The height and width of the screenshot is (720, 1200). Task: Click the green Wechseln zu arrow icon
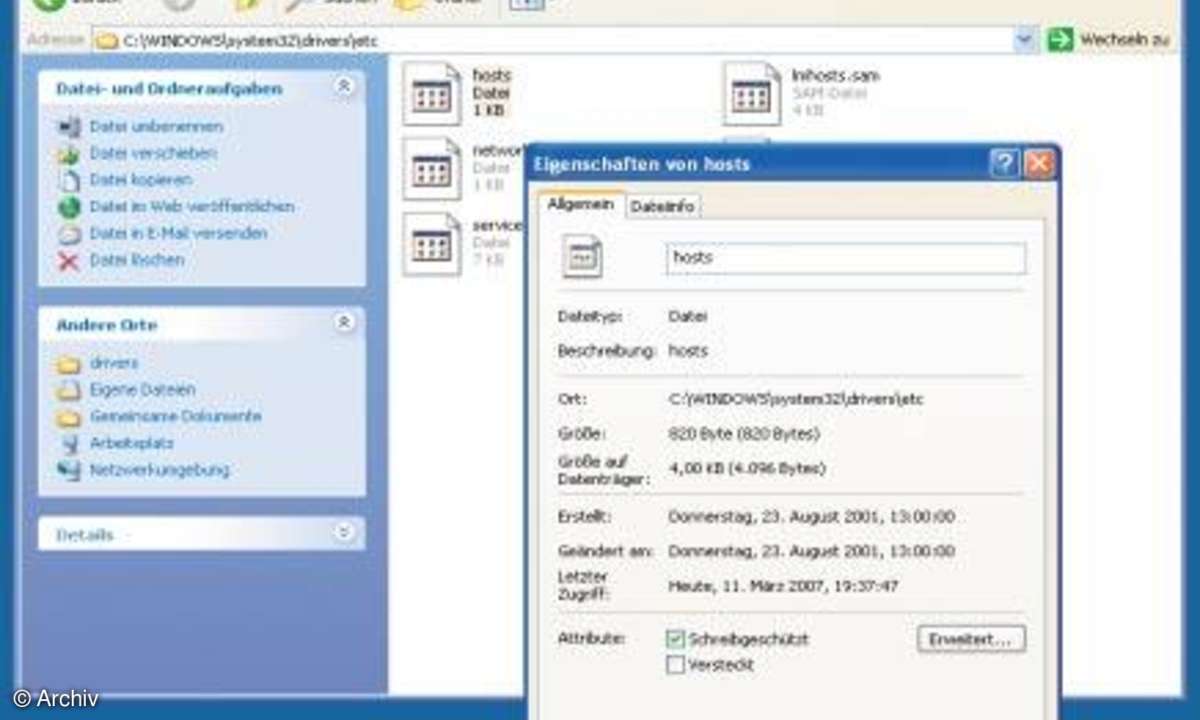[x=1059, y=40]
